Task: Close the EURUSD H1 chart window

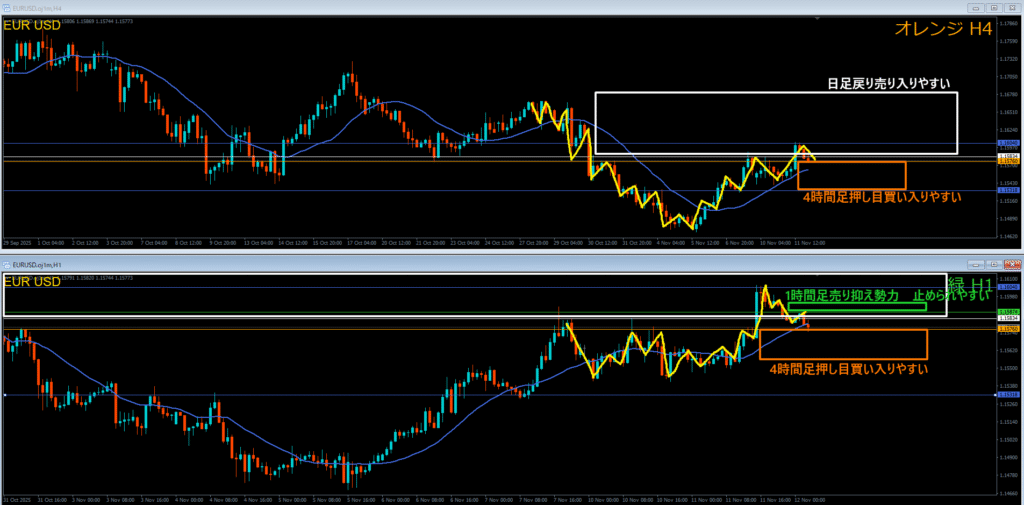Action: (x=1012, y=265)
